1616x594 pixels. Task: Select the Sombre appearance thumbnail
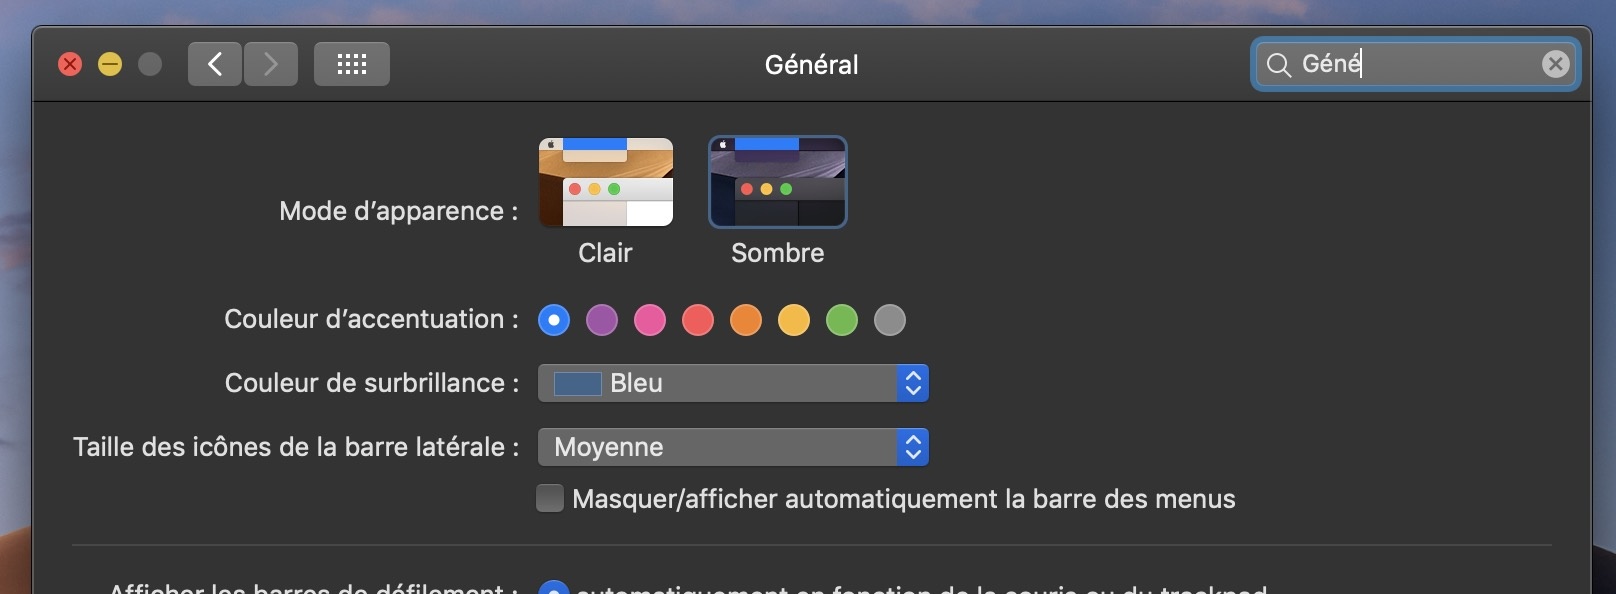[778, 183]
